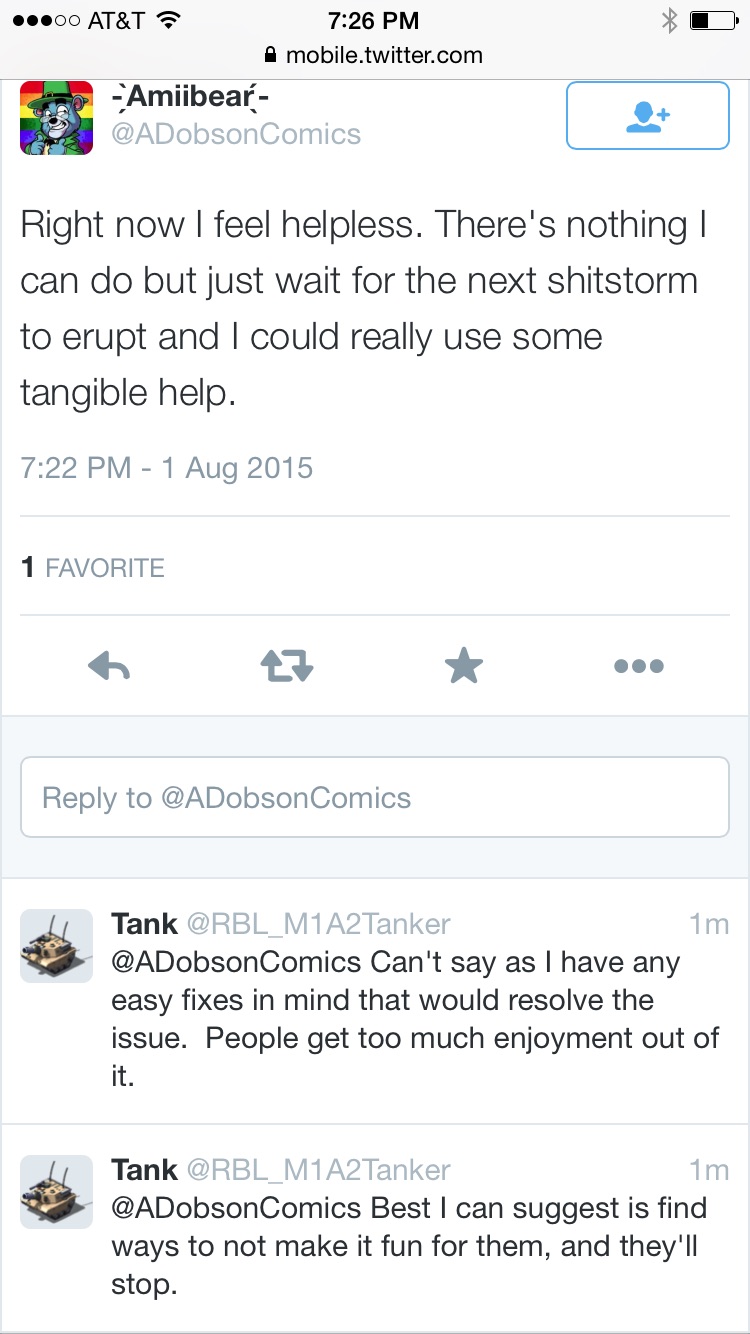Open Amiibear's bear profile picture
This screenshot has height=1334, width=750.
pyautogui.click(x=57, y=118)
